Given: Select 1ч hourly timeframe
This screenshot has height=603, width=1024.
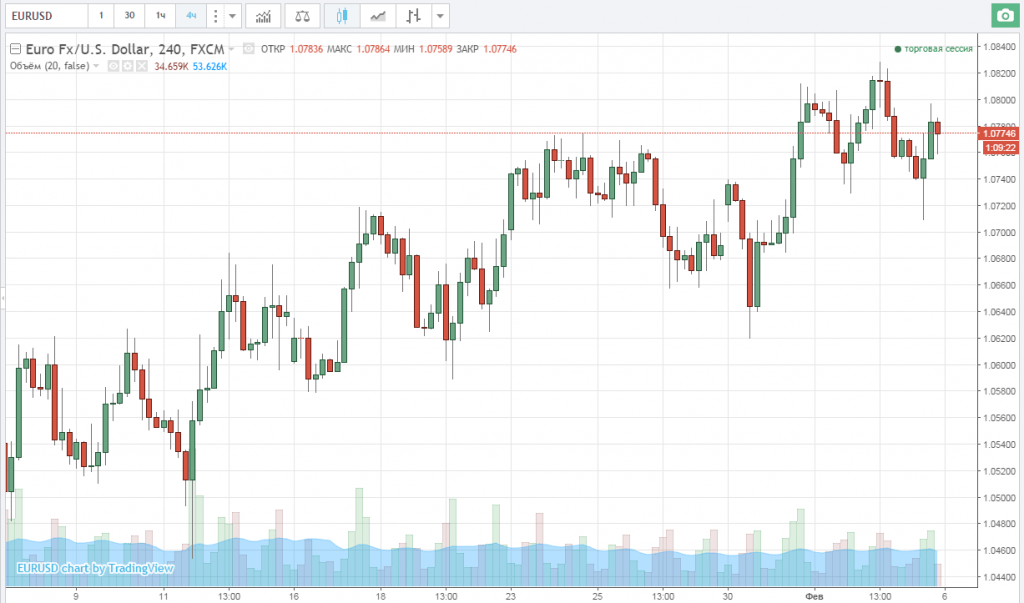Looking at the screenshot, I should 160,16.
